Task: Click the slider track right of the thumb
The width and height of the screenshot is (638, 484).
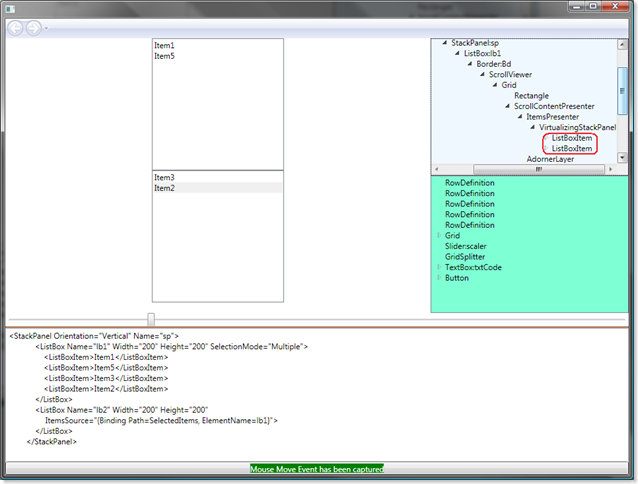Action: point(390,320)
